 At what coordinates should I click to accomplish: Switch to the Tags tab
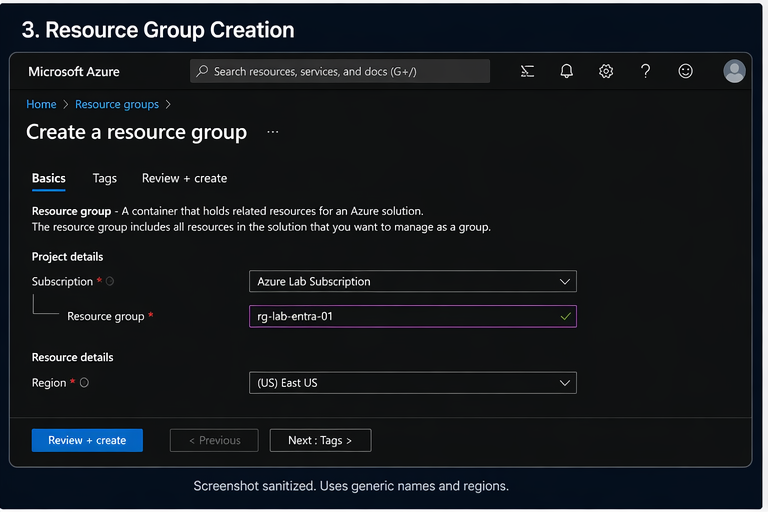[105, 178]
